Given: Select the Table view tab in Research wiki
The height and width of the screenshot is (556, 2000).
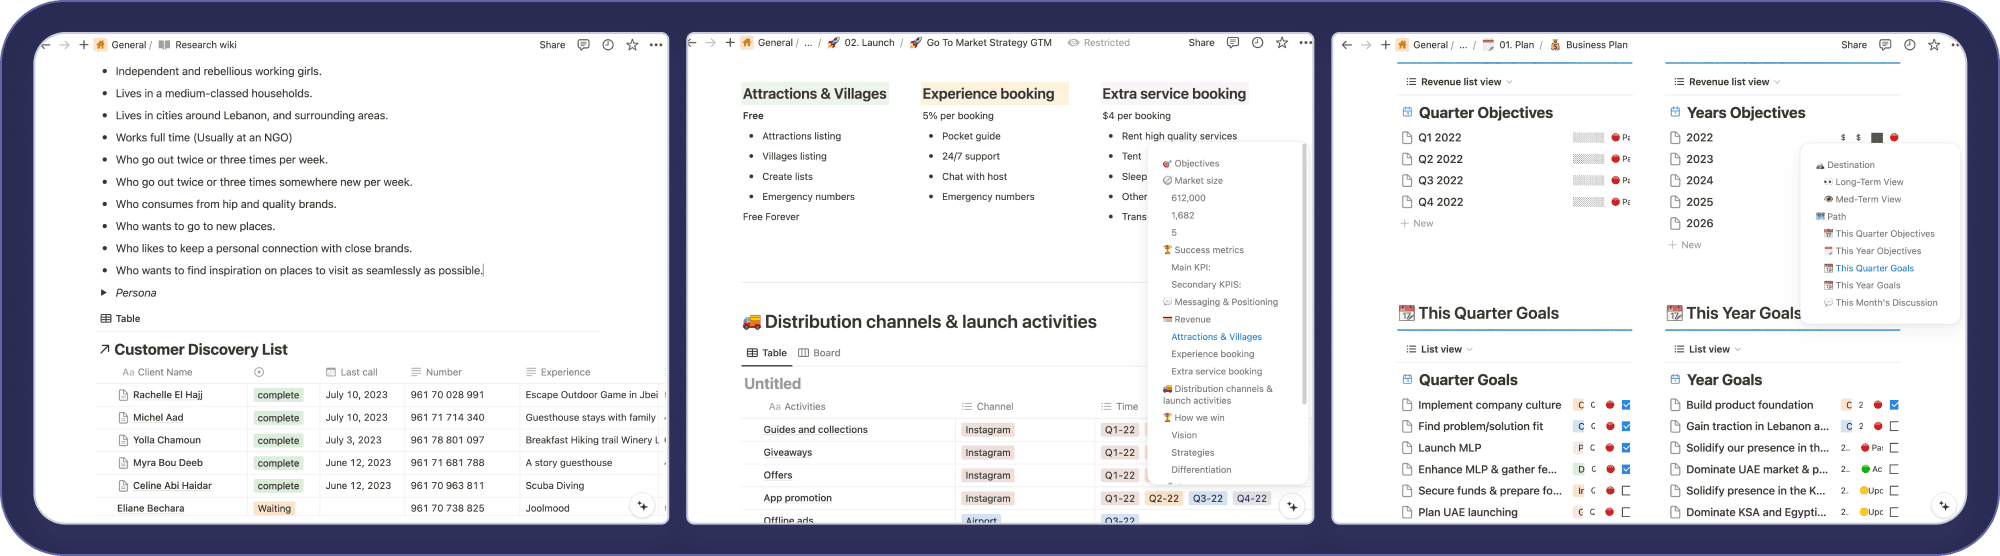Looking at the screenshot, I should (120, 319).
